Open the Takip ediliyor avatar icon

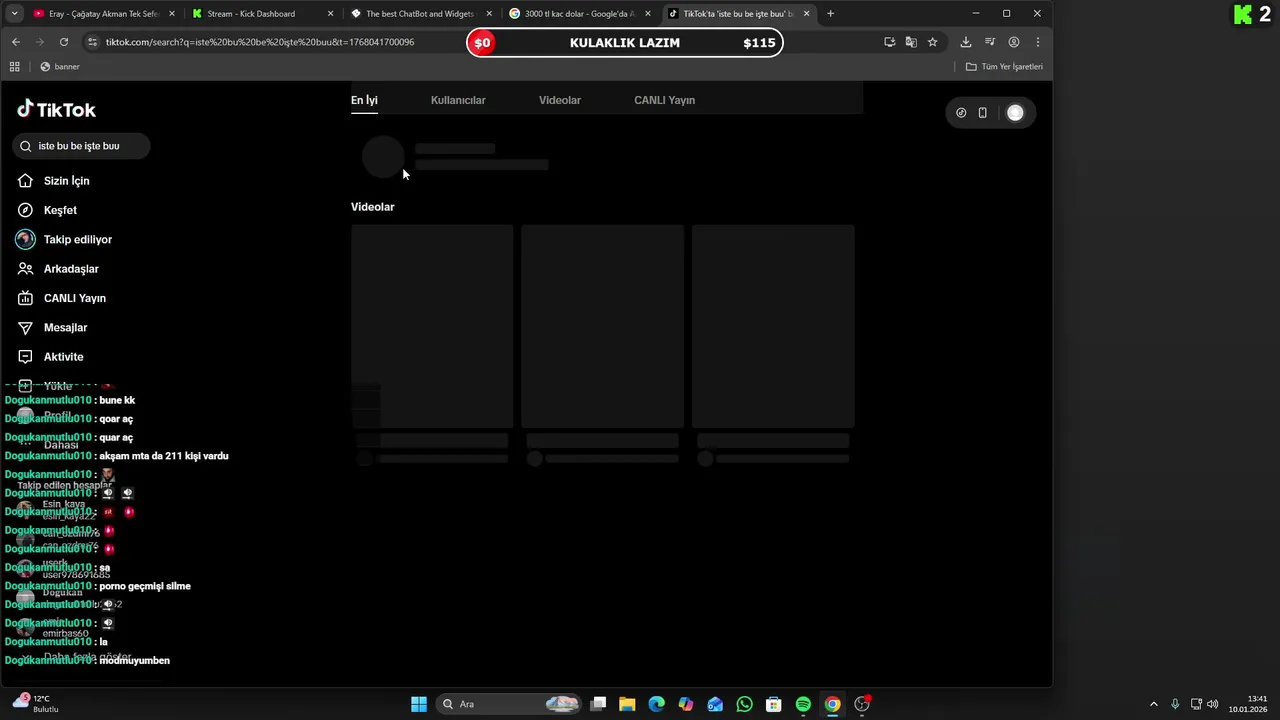coord(25,239)
